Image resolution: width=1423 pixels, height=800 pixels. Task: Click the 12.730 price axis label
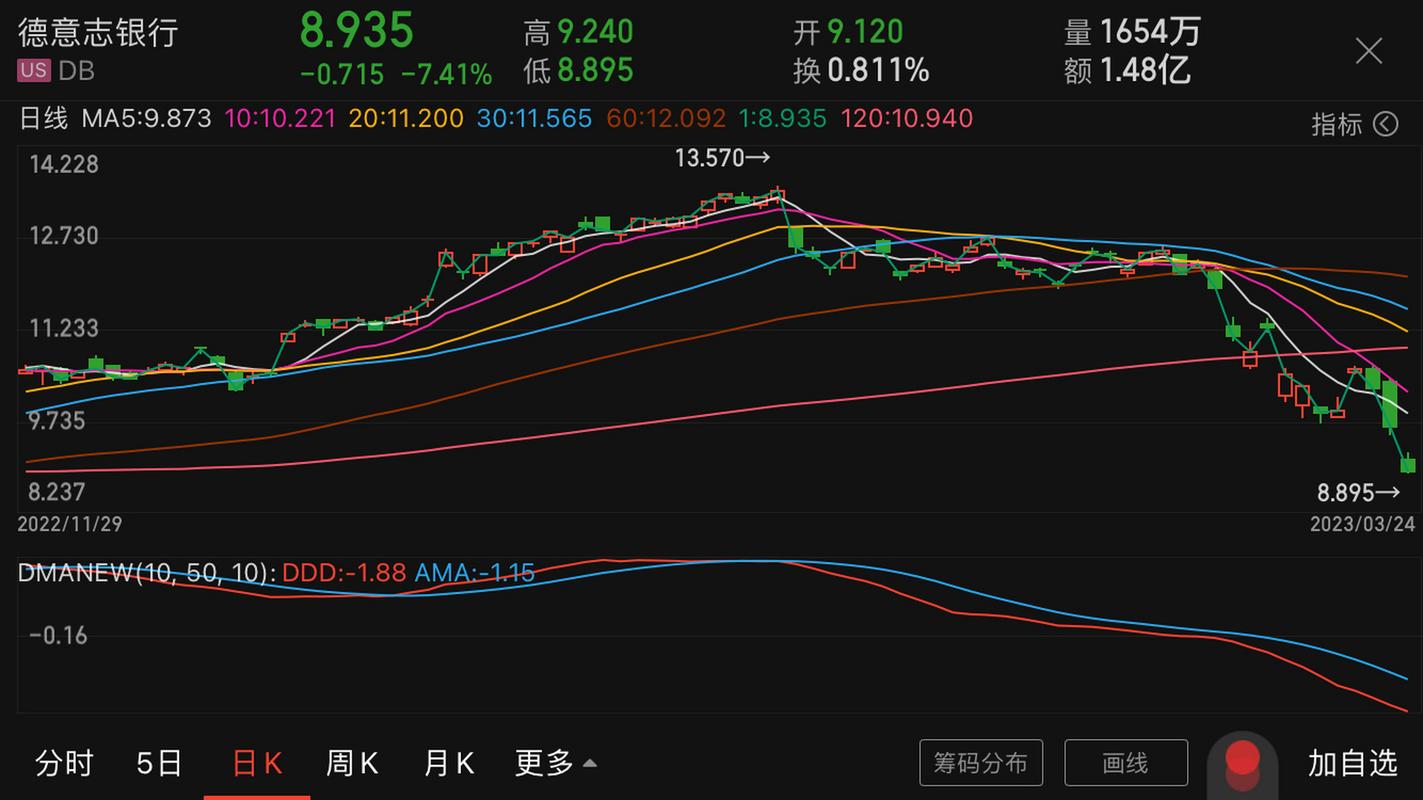point(64,236)
